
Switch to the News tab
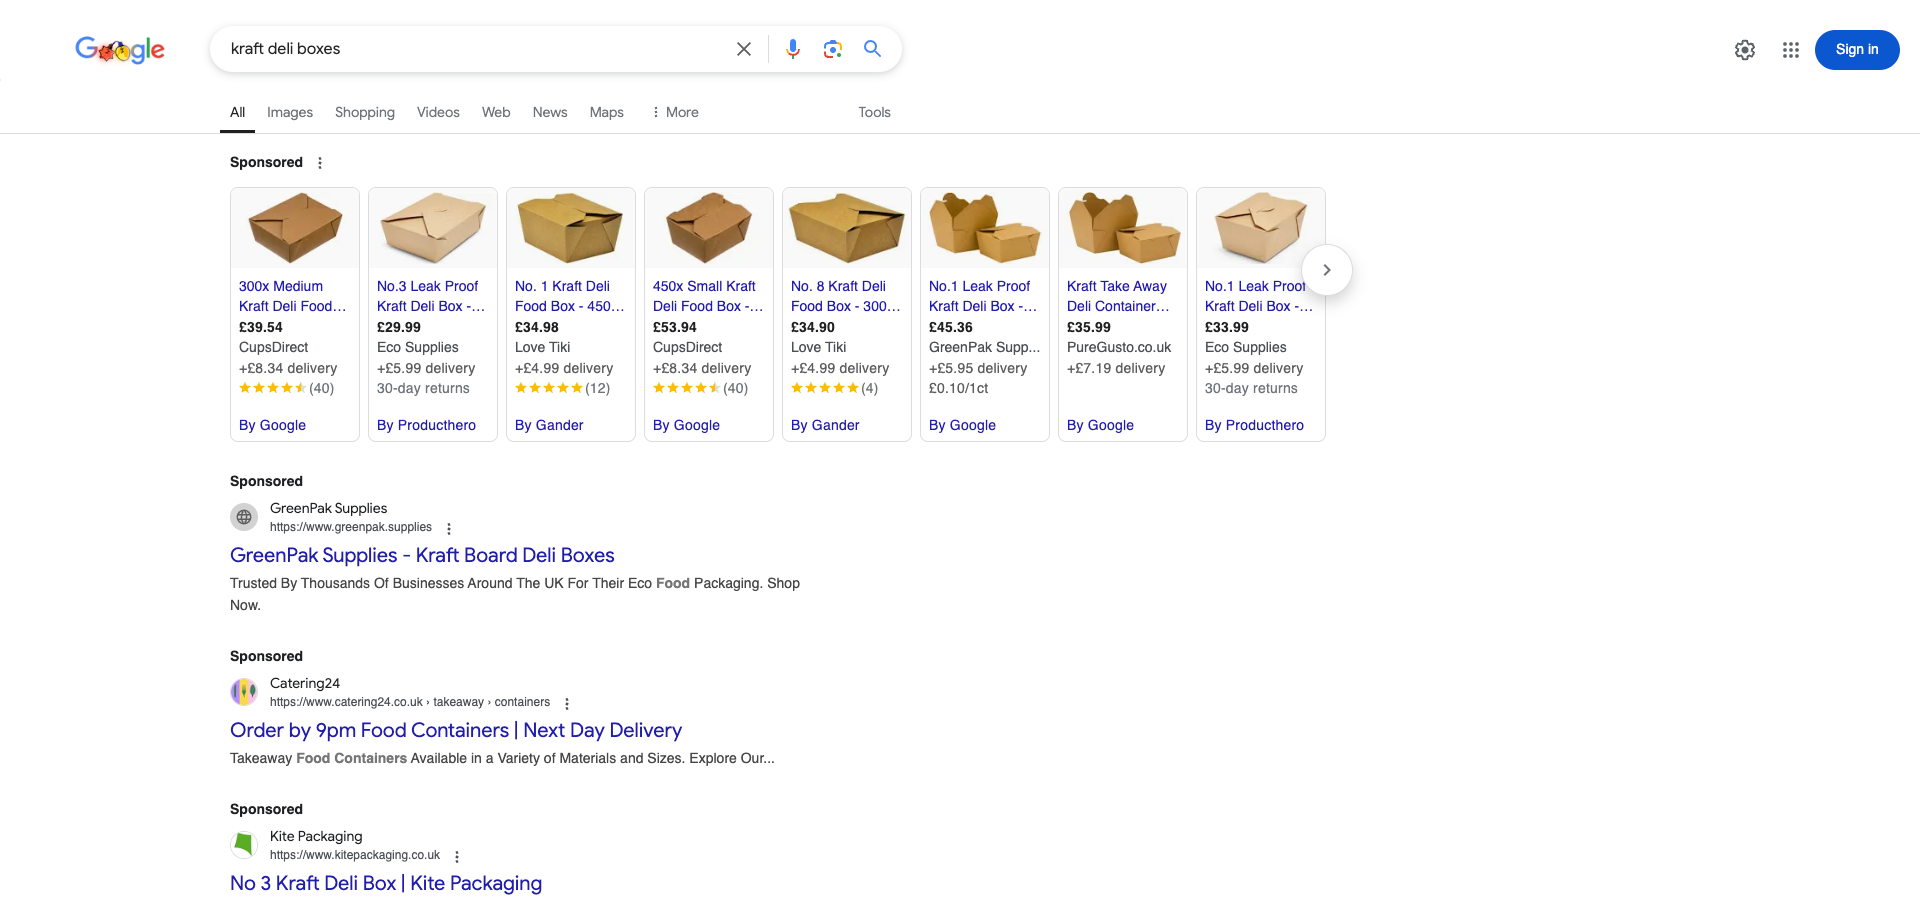(x=550, y=112)
